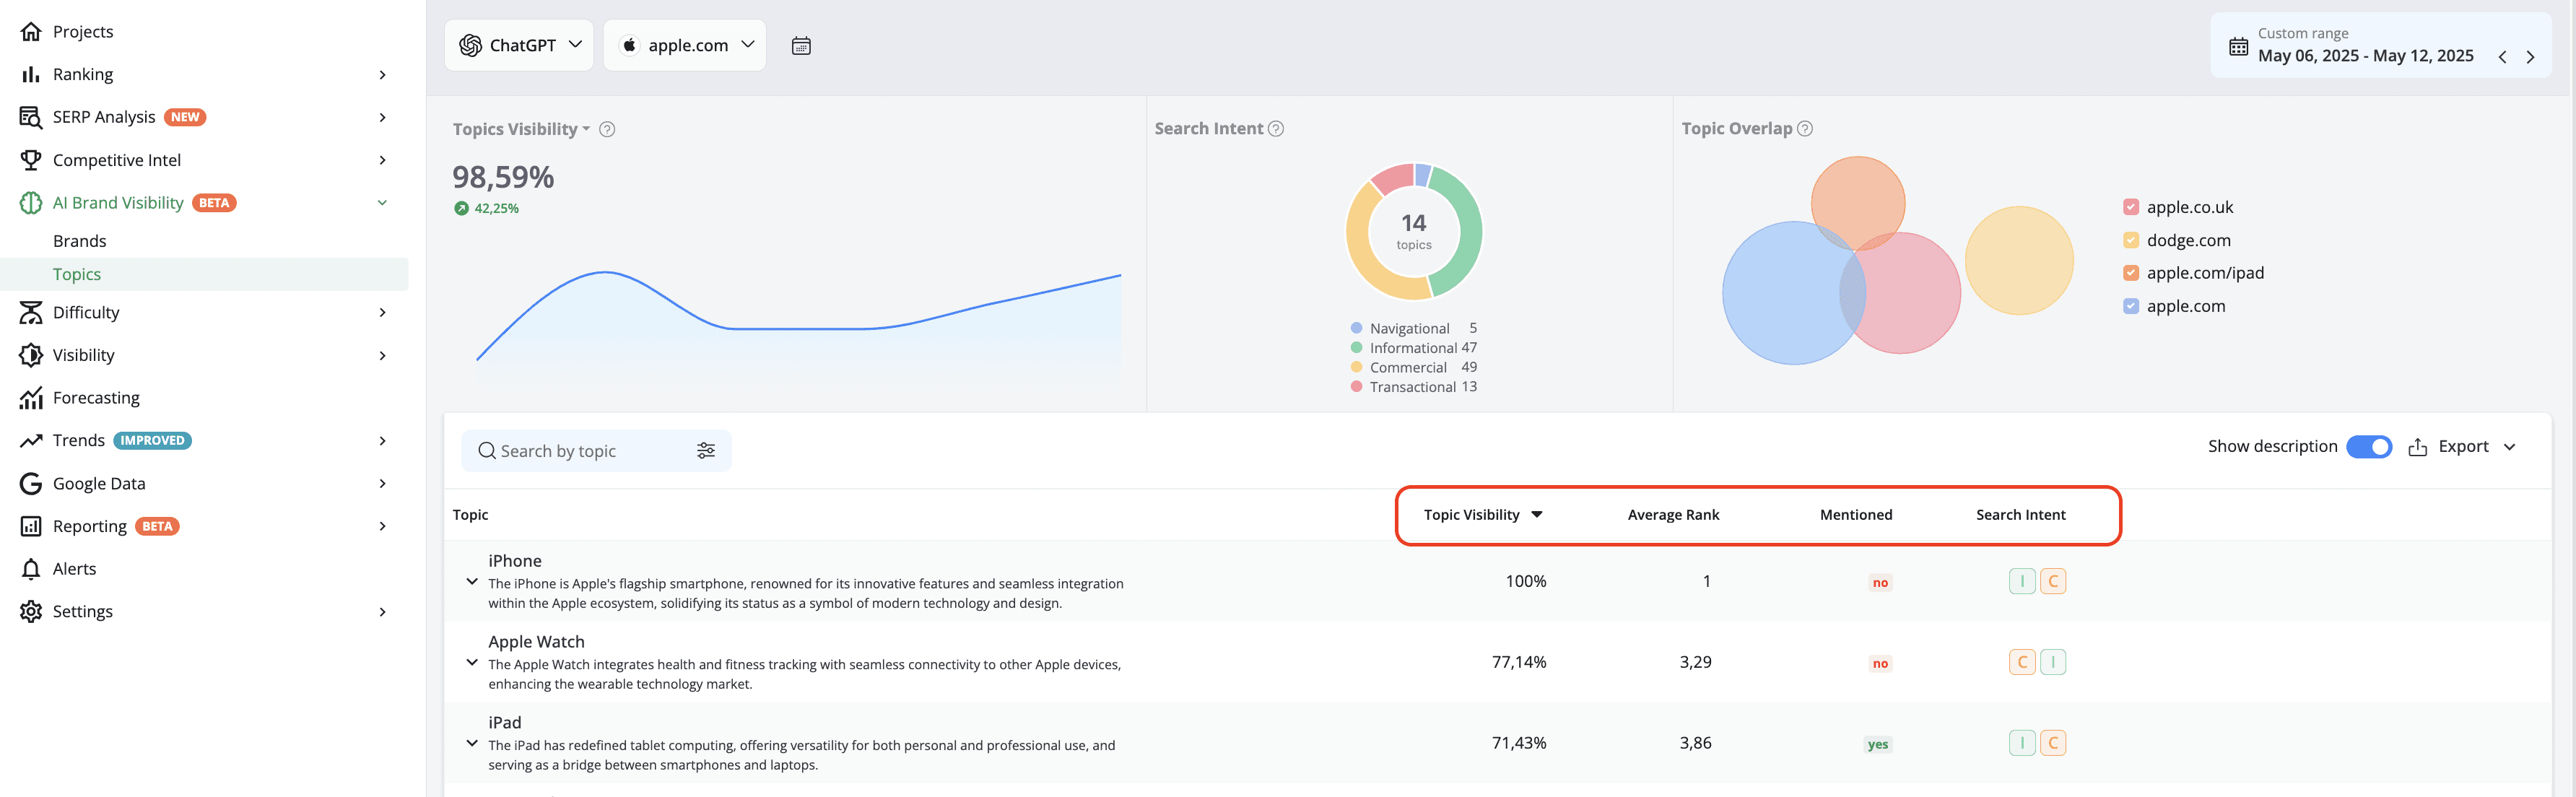Sort by Average Rank column
This screenshot has height=797, width=2576.
coord(1673,515)
